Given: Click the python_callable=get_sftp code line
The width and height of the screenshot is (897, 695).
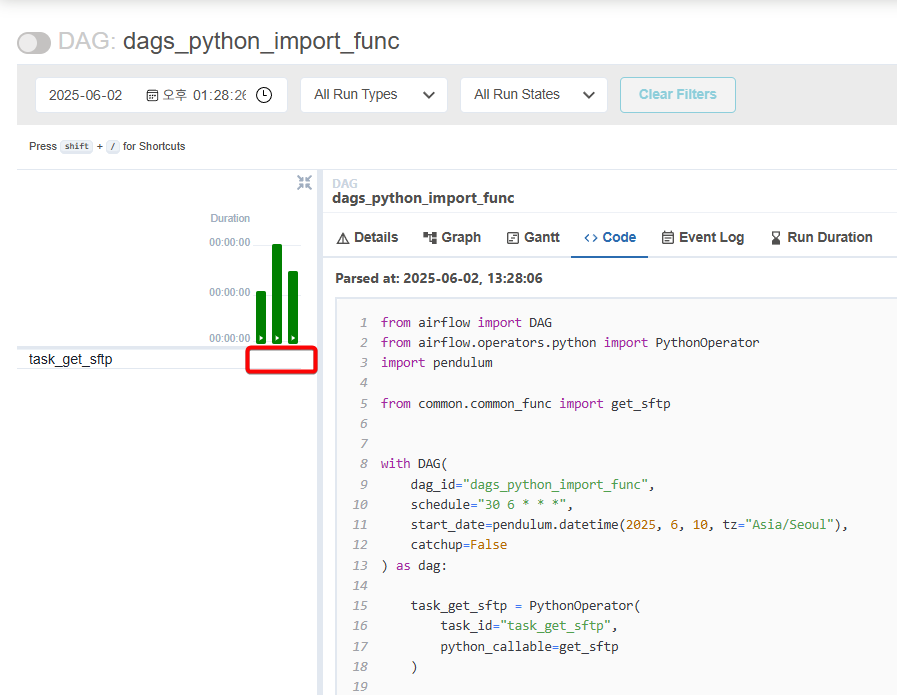Looking at the screenshot, I should click(529, 647).
